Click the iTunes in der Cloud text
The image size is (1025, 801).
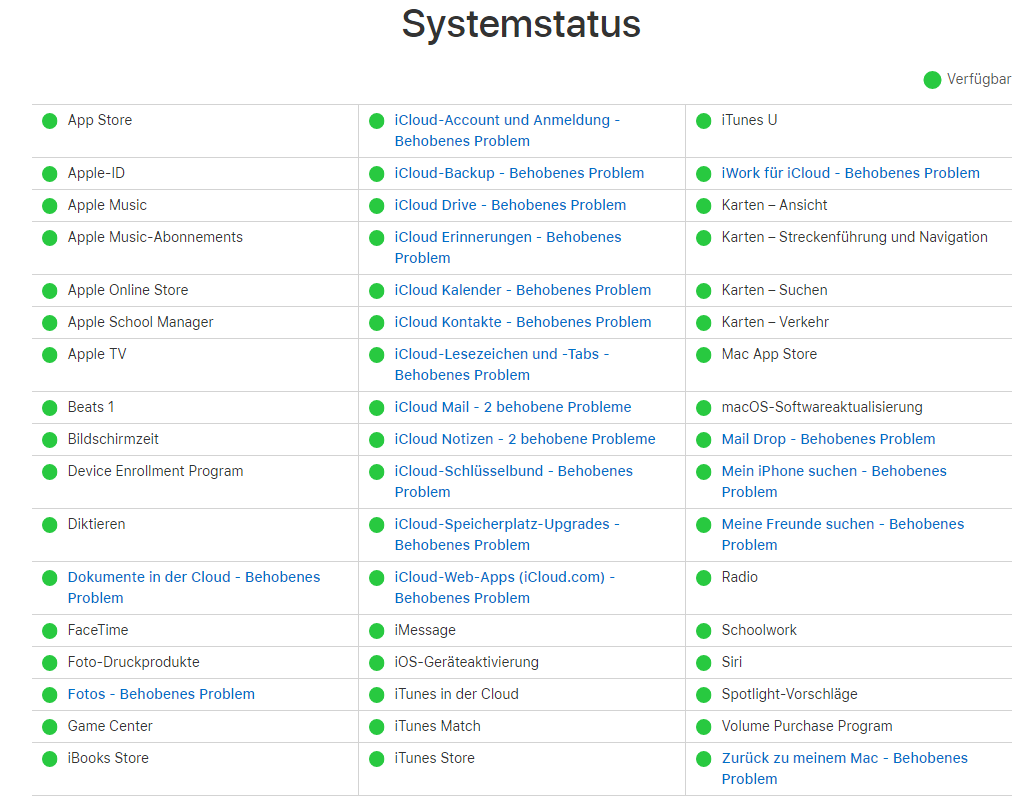(456, 694)
